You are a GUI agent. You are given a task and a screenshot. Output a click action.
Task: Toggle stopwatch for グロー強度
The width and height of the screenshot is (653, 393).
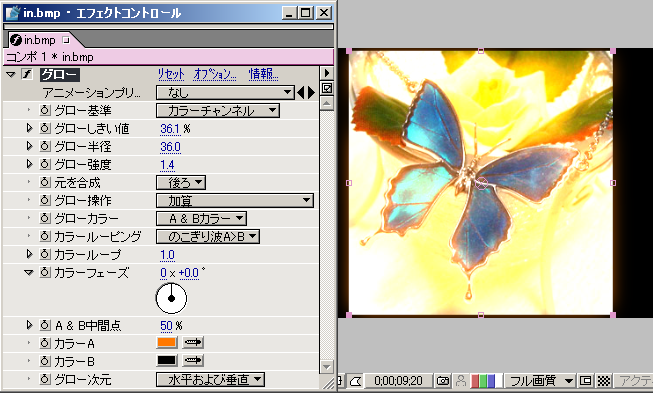click(x=45, y=164)
